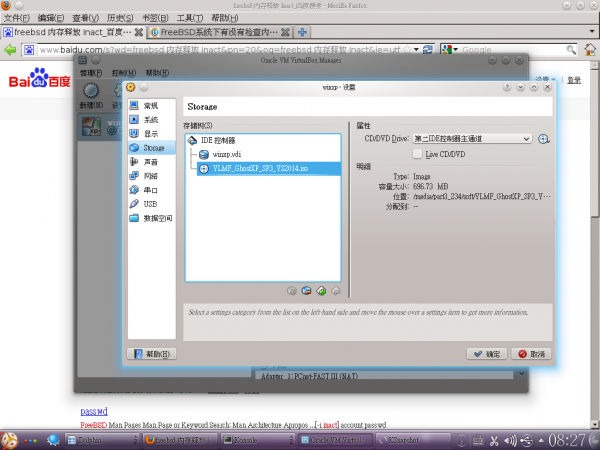This screenshot has width=600, height=450.
Task: Open the 声音 (Audio) settings category
Action: [152, 162]
